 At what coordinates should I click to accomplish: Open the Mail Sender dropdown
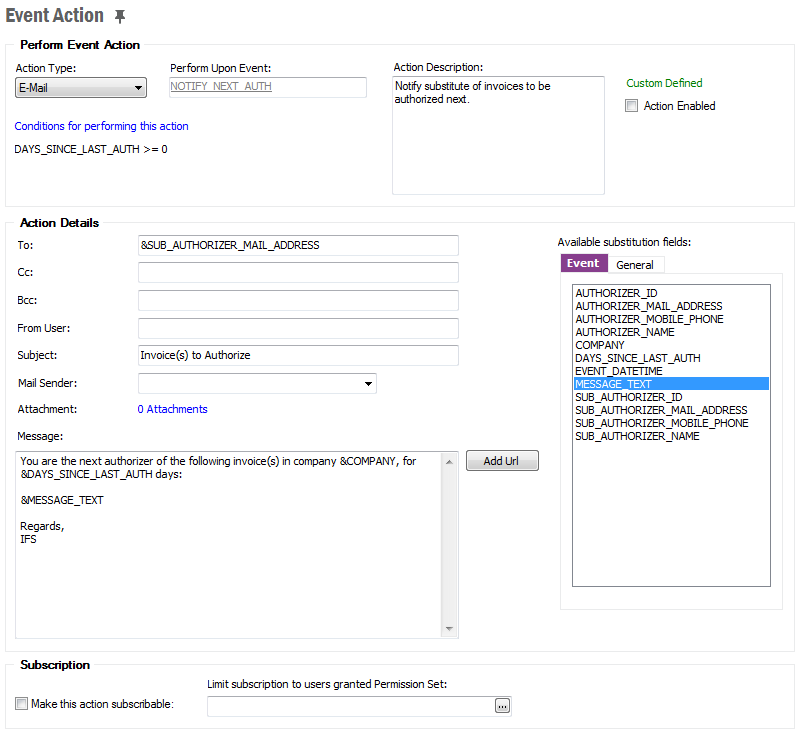pos(369,383)
